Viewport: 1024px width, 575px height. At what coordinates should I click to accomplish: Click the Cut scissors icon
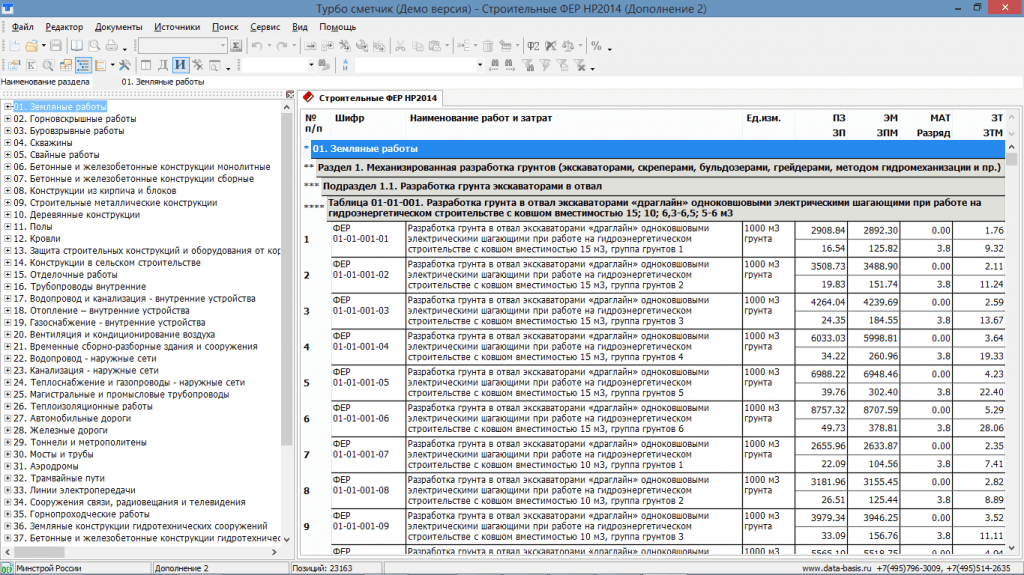[400, 46]
